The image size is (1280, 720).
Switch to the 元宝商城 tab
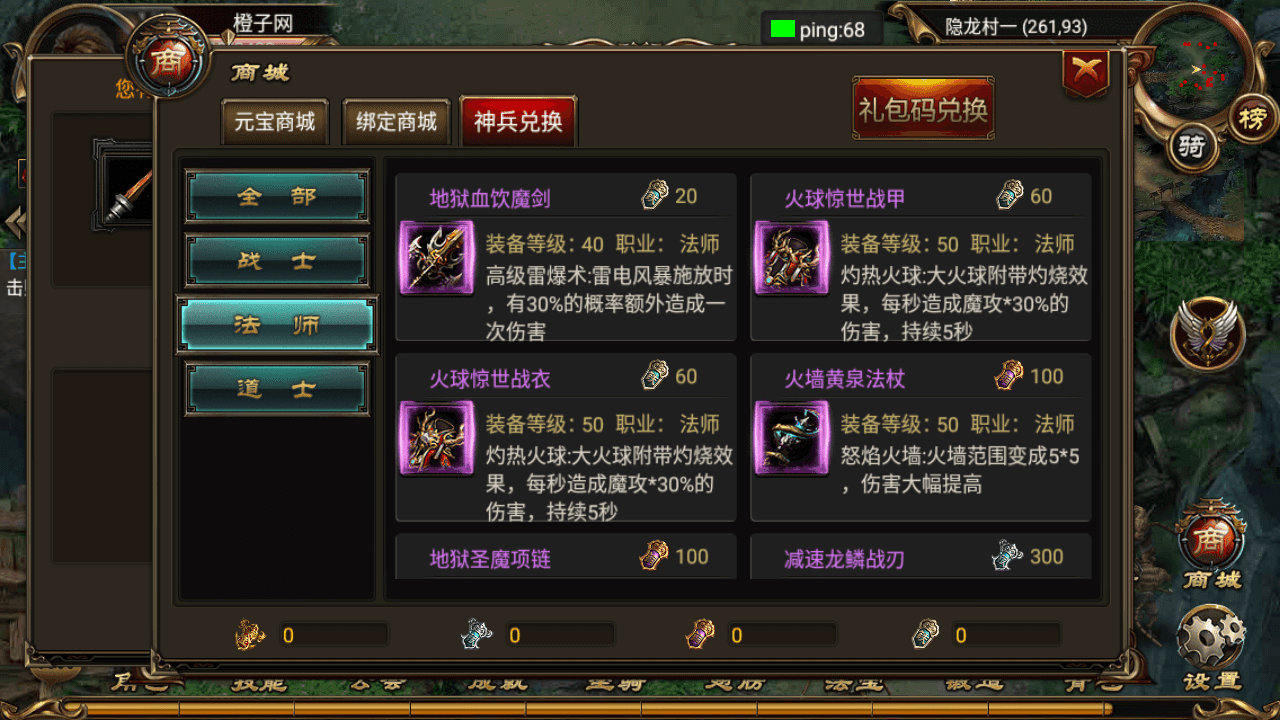coord(275,122)
